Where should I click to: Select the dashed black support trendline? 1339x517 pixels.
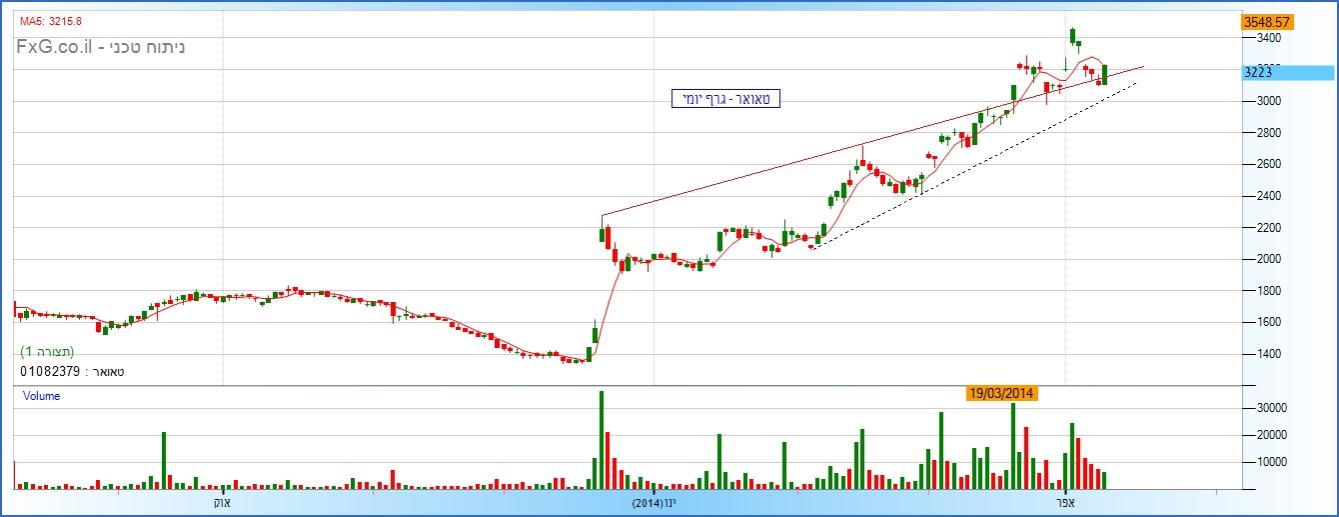[x=970, y=166]
